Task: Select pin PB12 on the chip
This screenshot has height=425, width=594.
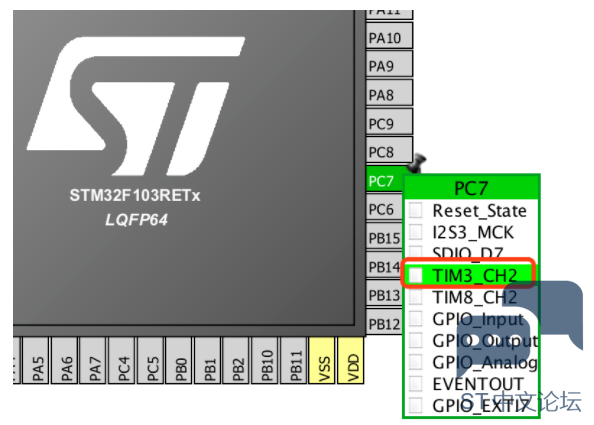Action: click(x=384, y=321)
